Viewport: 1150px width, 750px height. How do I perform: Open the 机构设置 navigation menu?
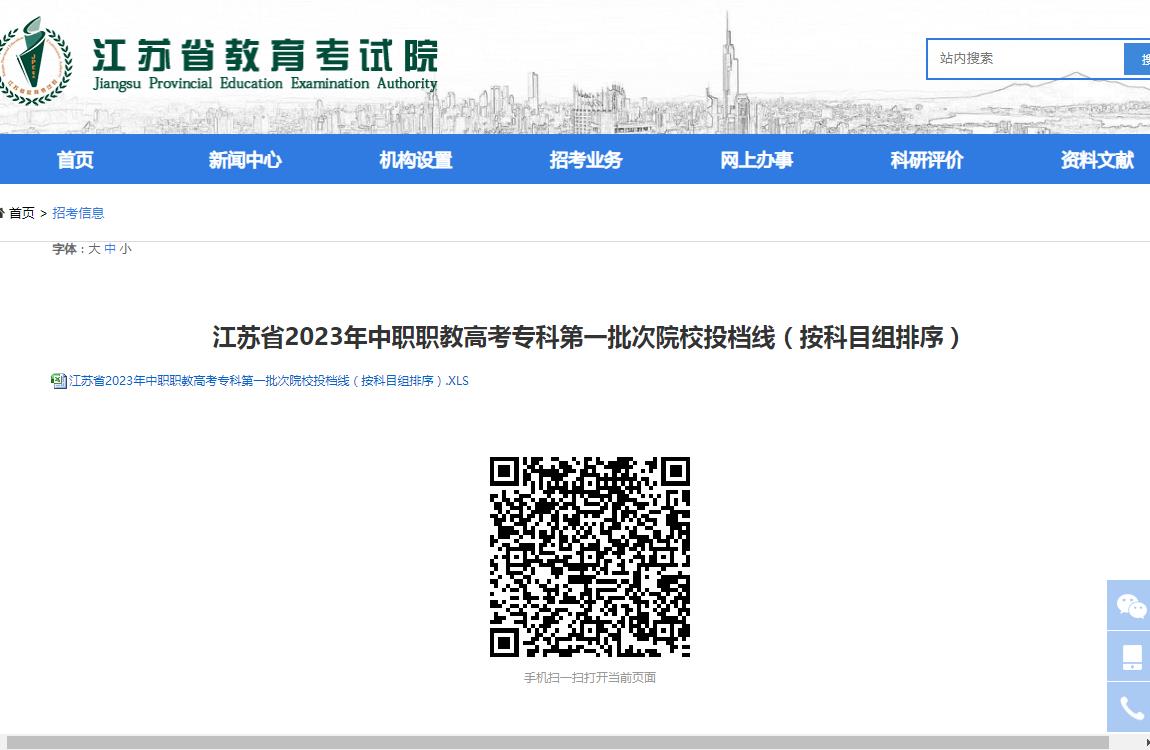(x=416, y=160)
